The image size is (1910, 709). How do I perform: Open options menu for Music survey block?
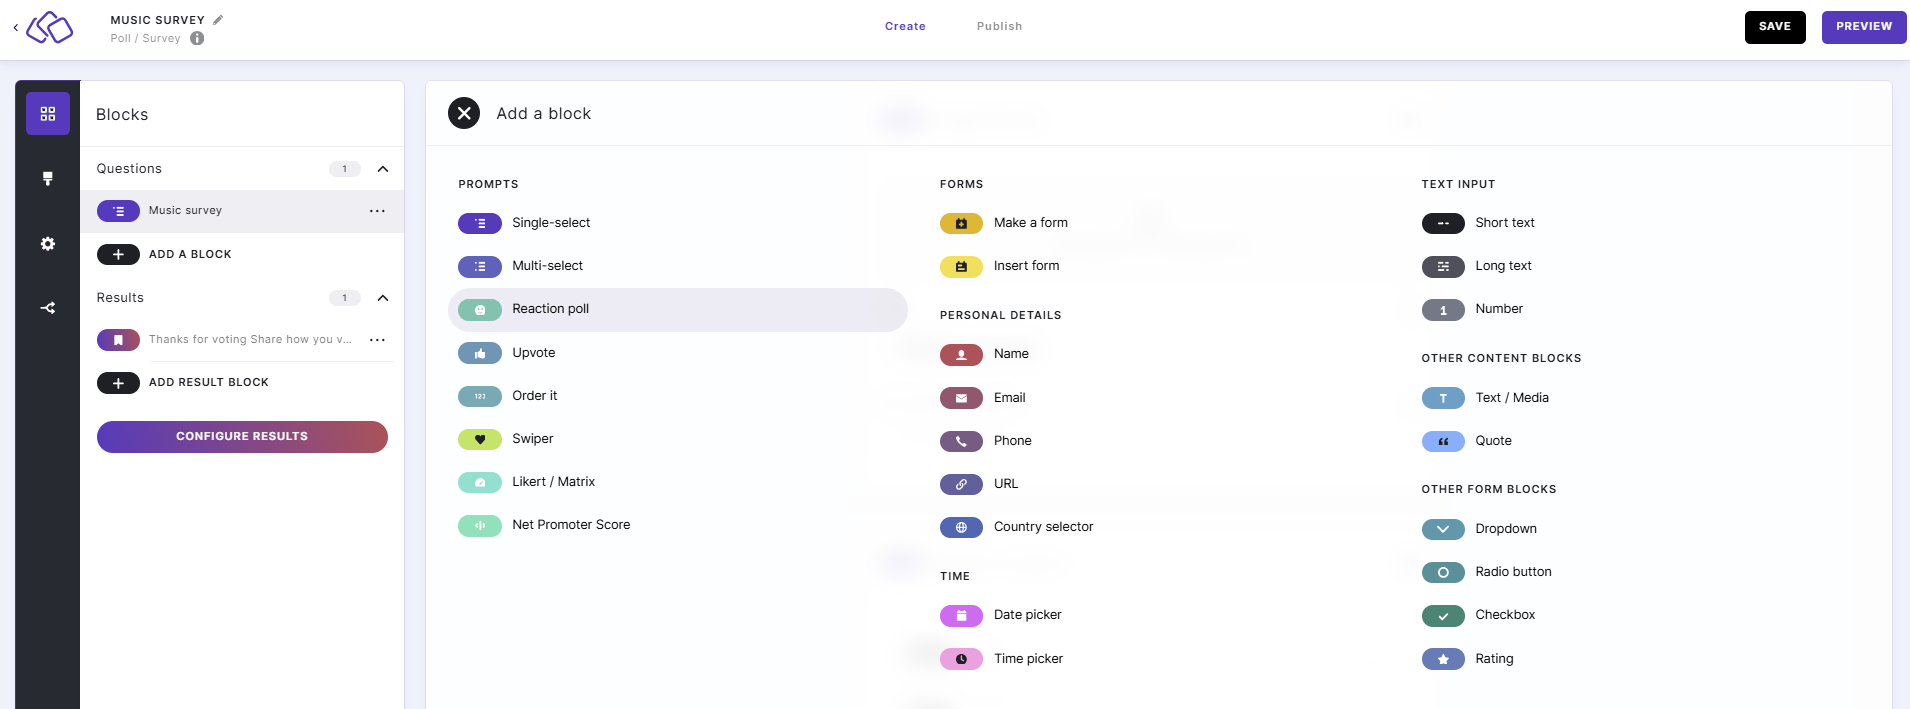click(x=377, y=211)
